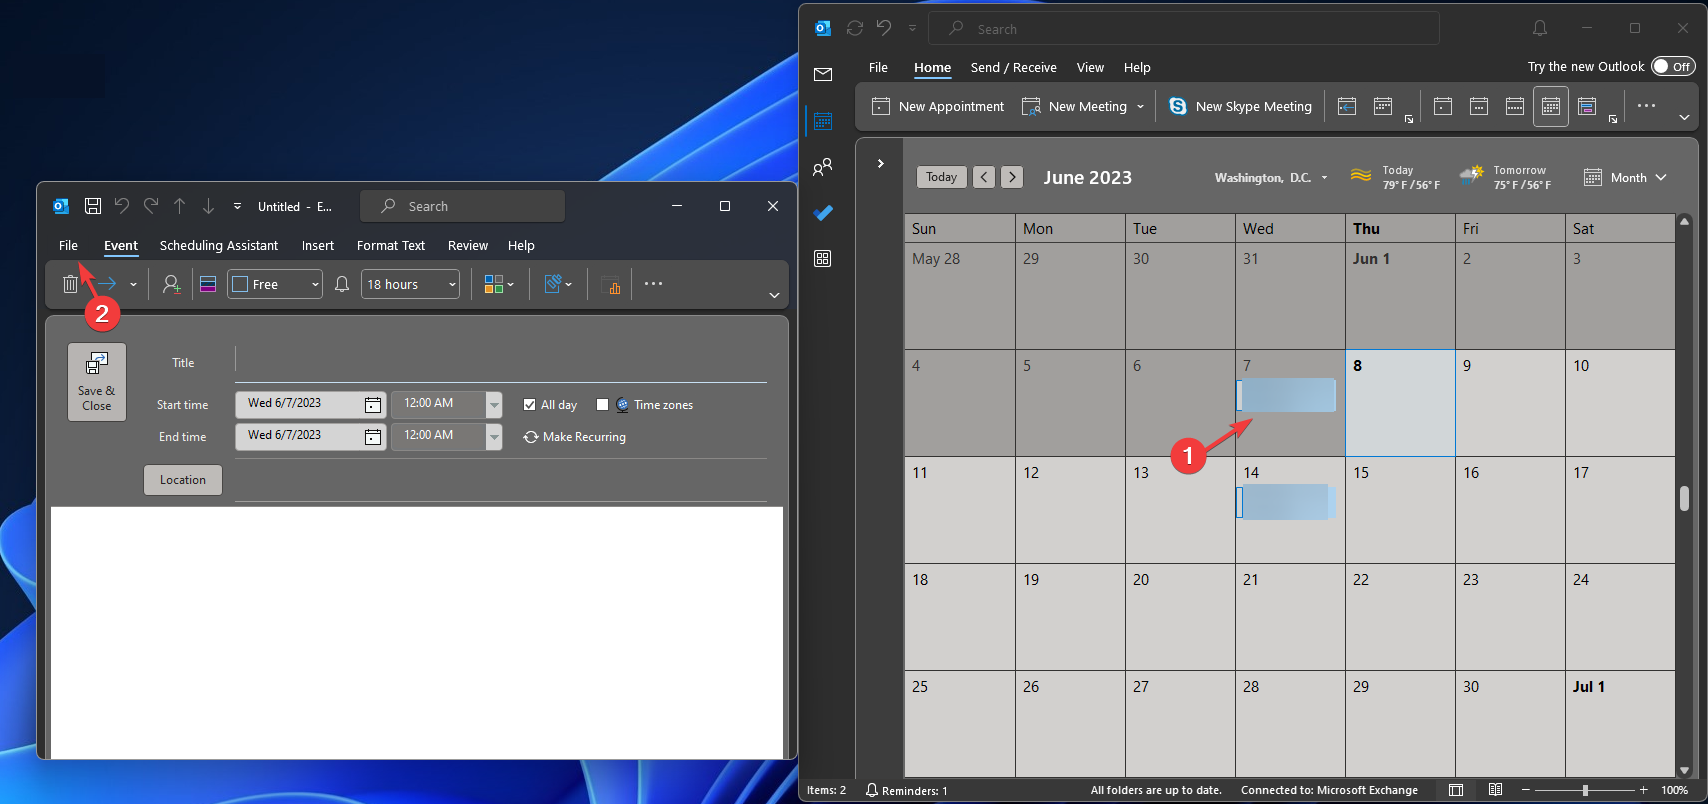This screenshot has height=804, width=1708.
Task: Click Make Recurring link
Action: coord(575,437)
